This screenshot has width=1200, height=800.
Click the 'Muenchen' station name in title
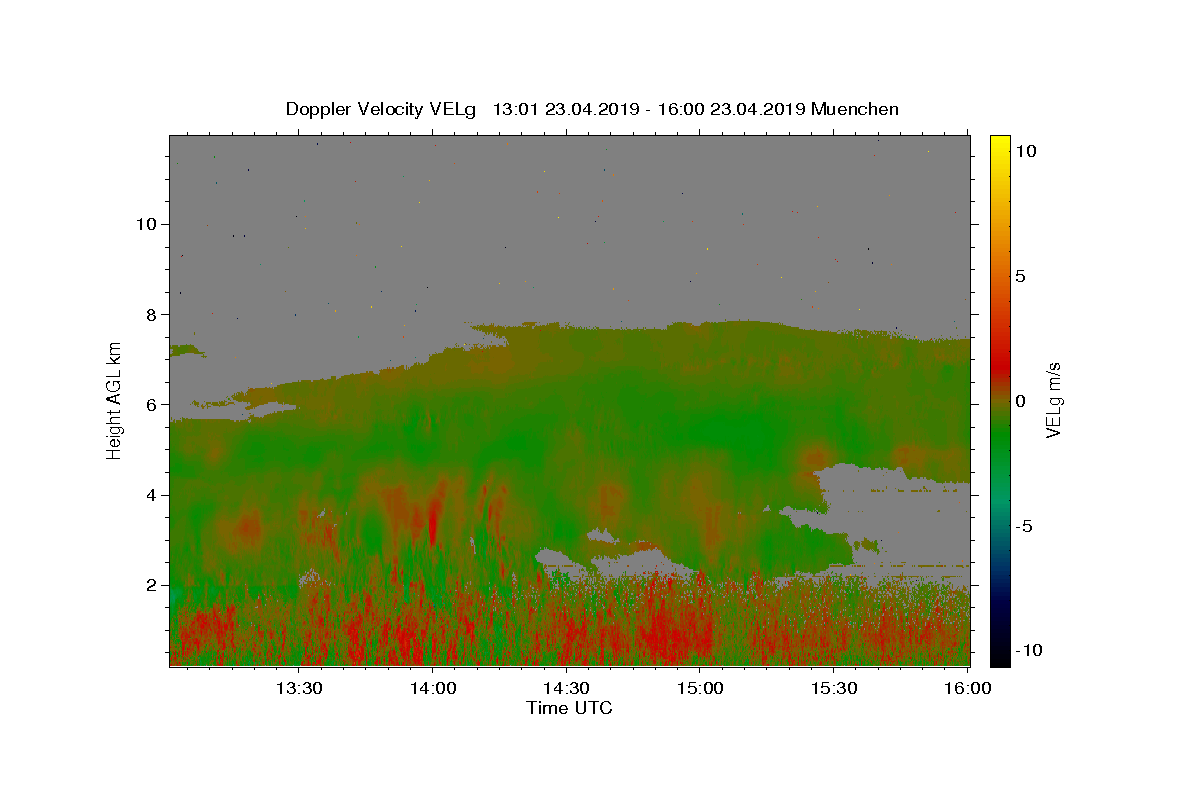(855, 109)
